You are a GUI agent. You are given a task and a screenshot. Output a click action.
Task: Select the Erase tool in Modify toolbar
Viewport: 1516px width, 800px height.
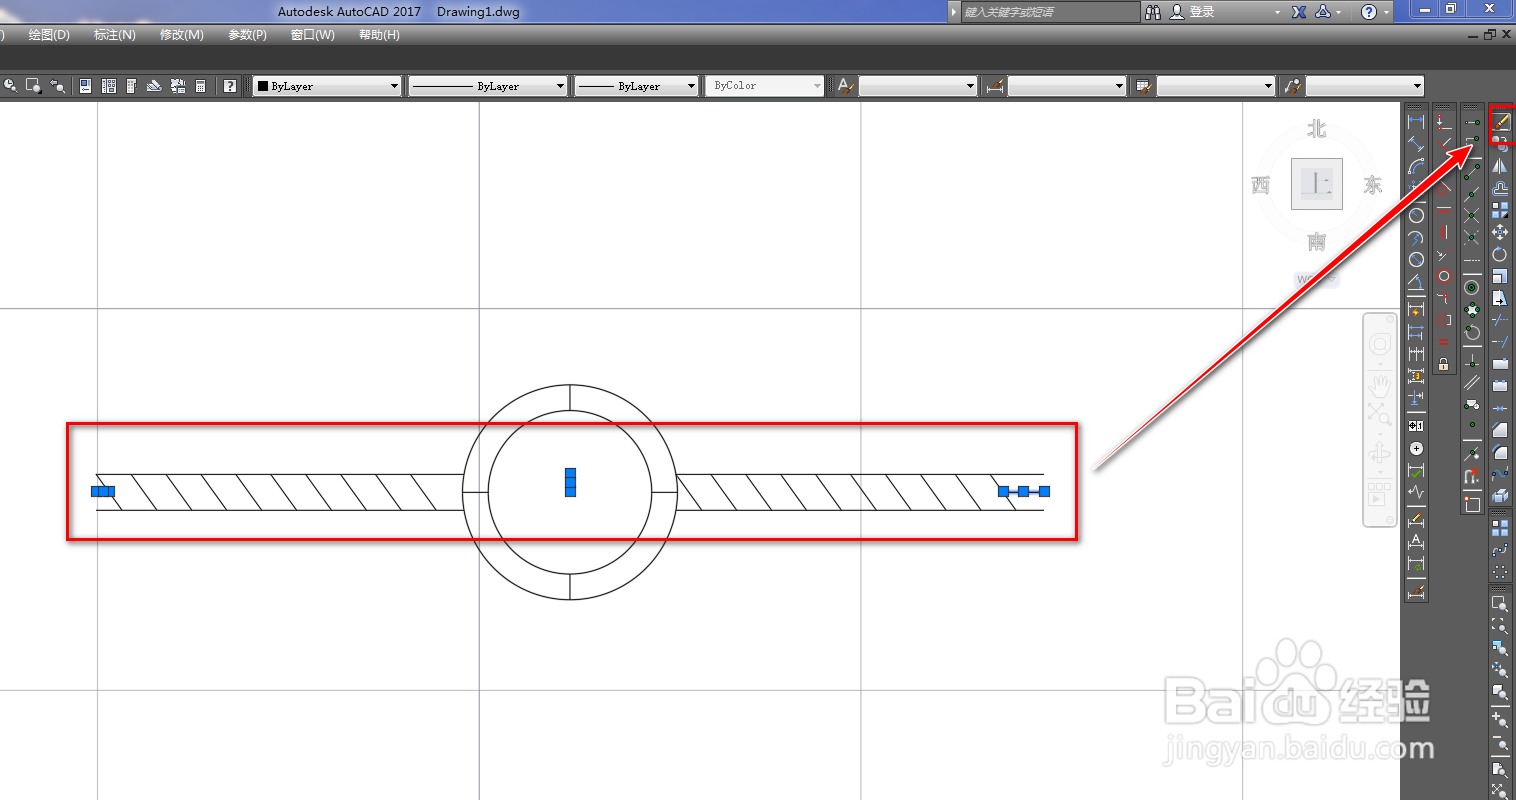pos(1500,121)
